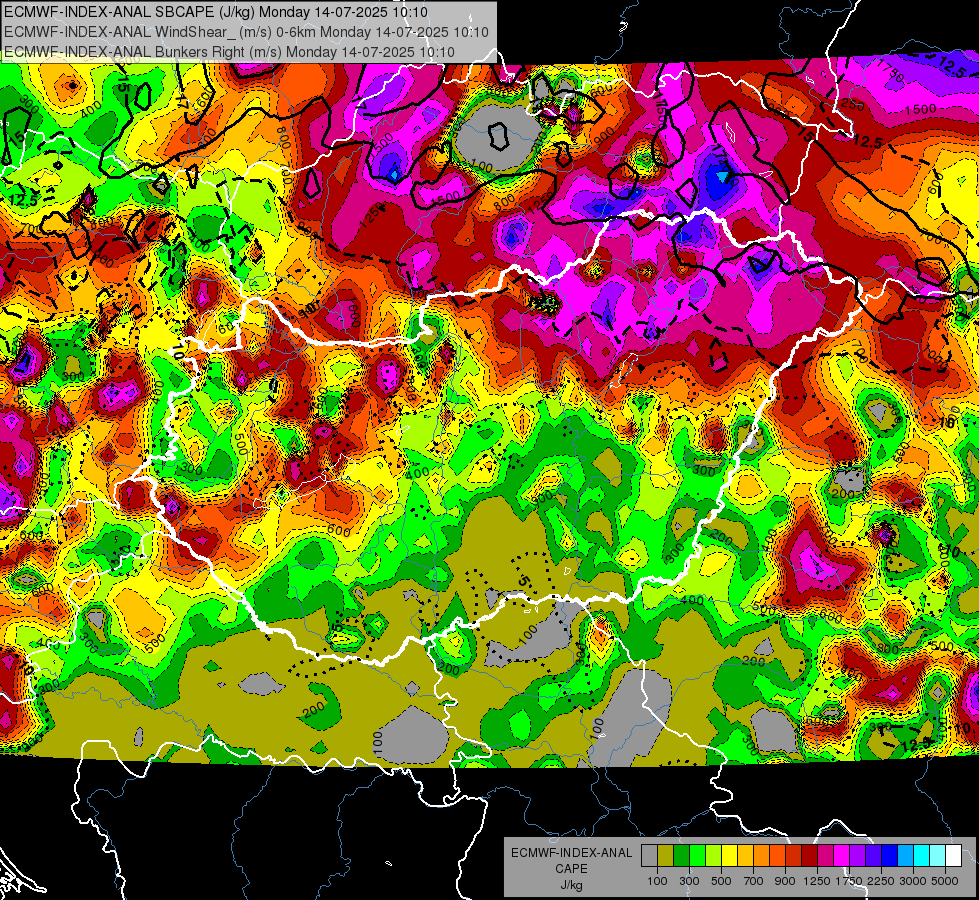Select the olive swatch in CAPE legend

coord(665,856)
